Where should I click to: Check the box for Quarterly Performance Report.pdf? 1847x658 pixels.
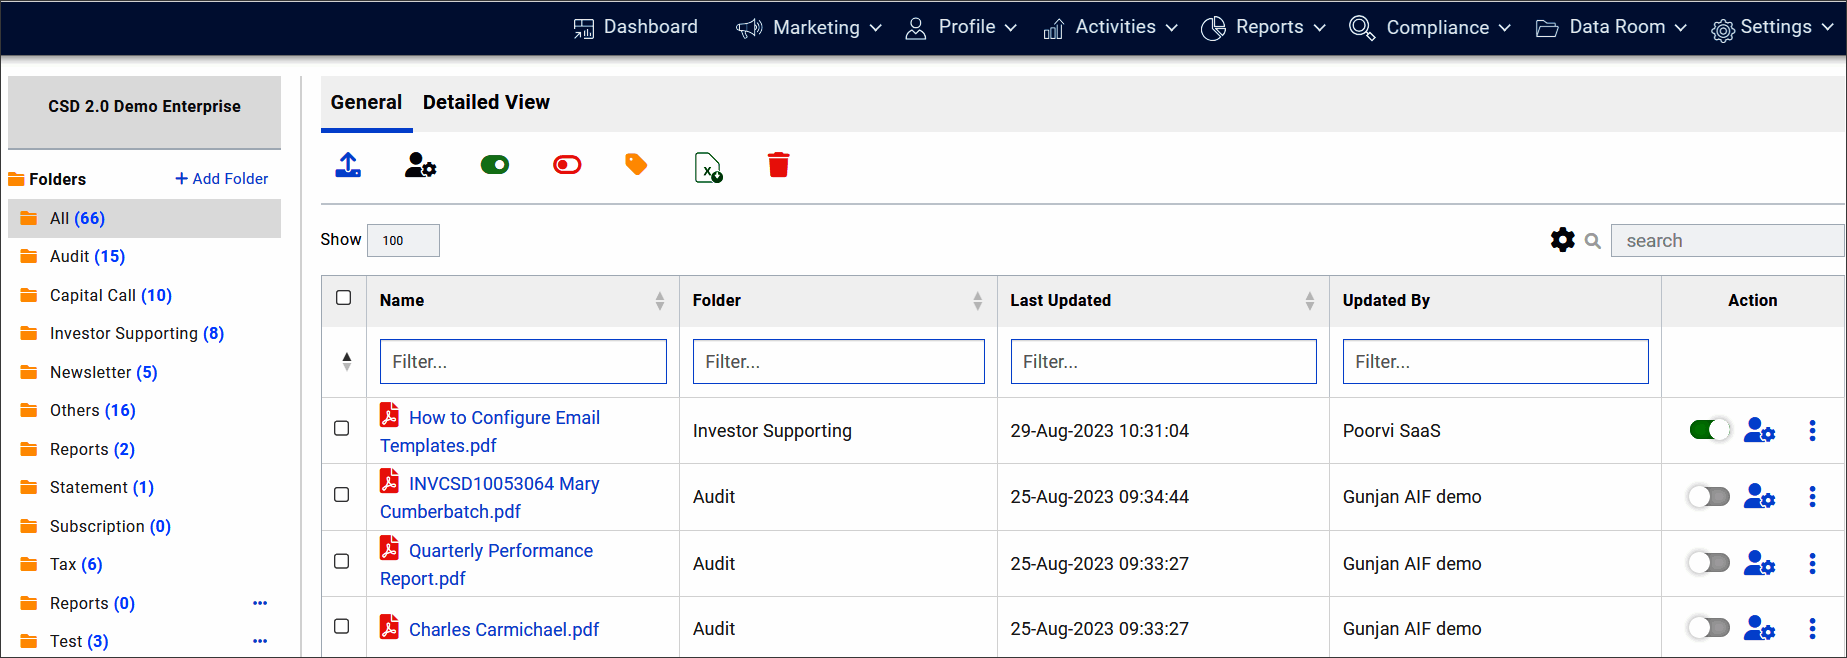[x=342, y=561]
